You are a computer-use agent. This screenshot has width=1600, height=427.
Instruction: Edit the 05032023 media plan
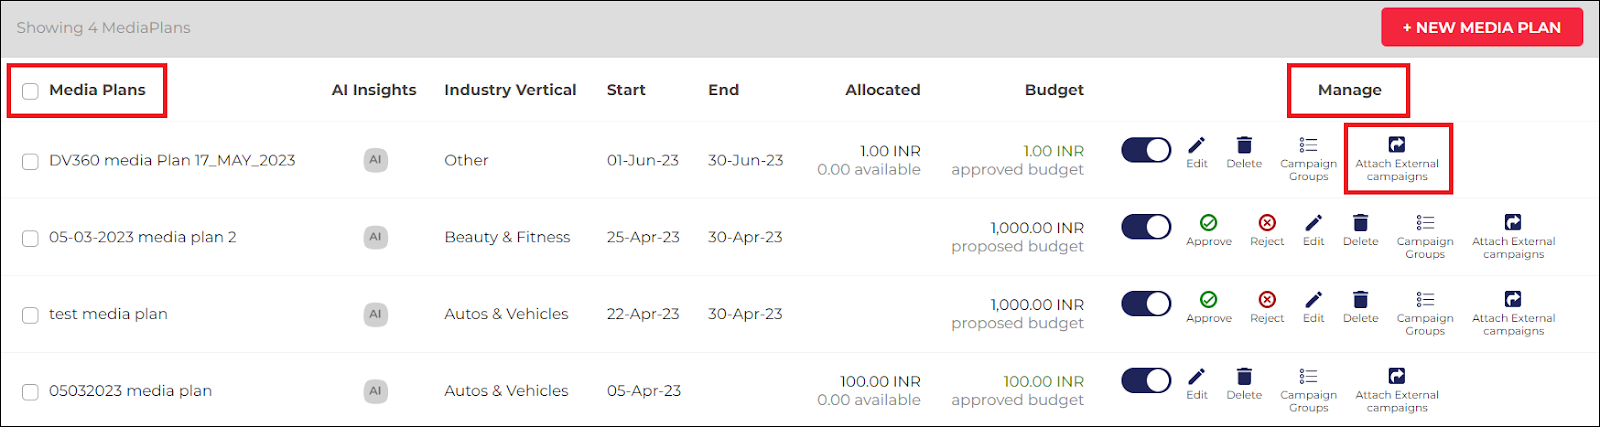click(1196, 384)
